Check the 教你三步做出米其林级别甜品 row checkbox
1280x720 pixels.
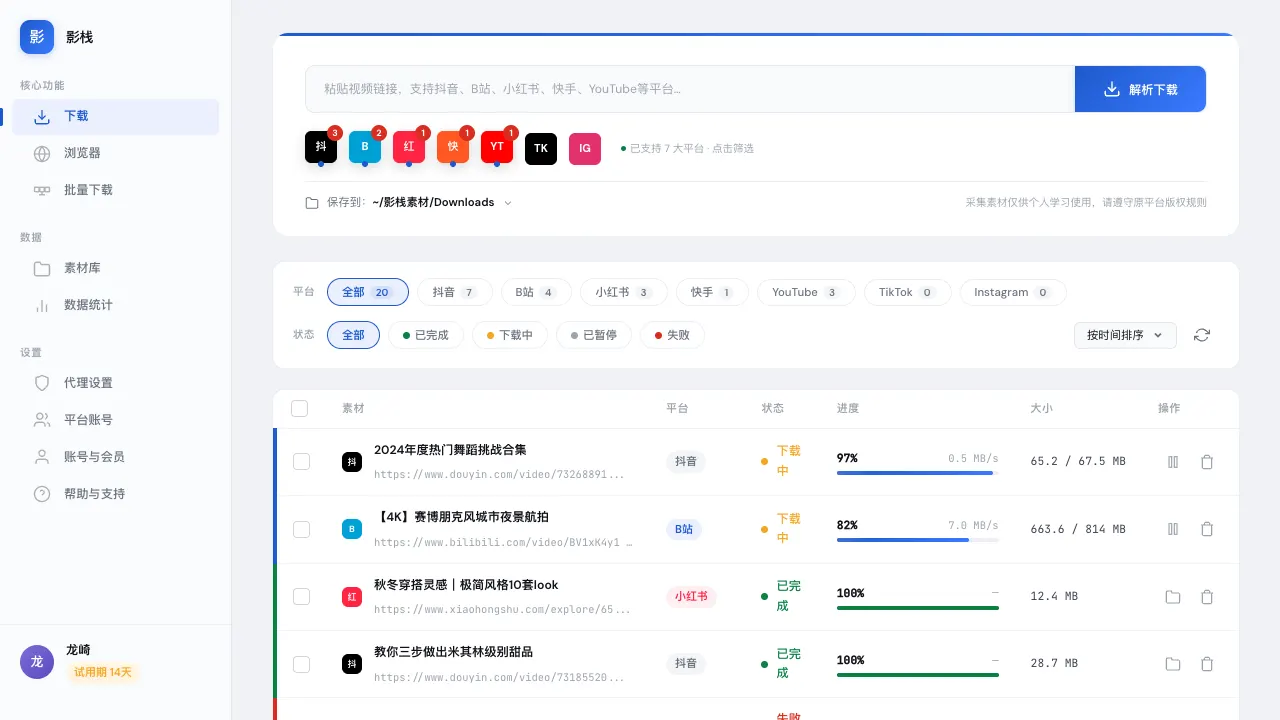[301, 664]
